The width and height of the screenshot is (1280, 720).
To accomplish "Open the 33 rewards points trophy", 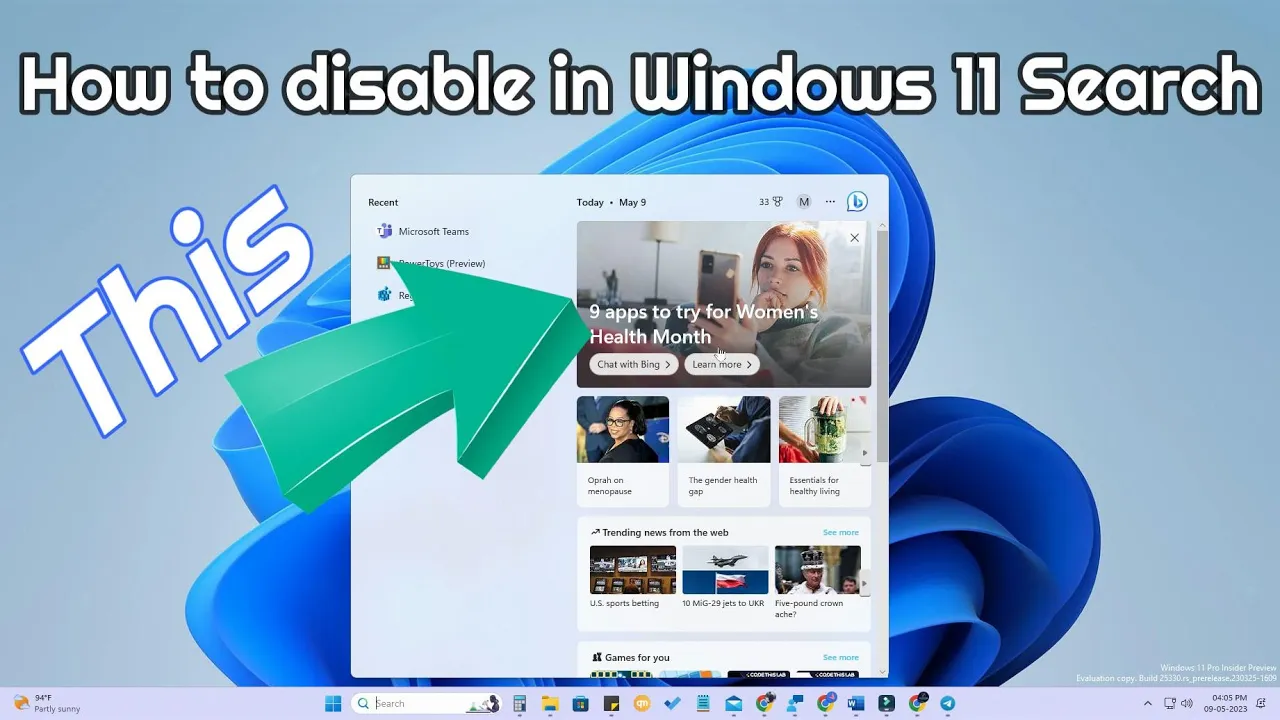I will tap(770, 202).
